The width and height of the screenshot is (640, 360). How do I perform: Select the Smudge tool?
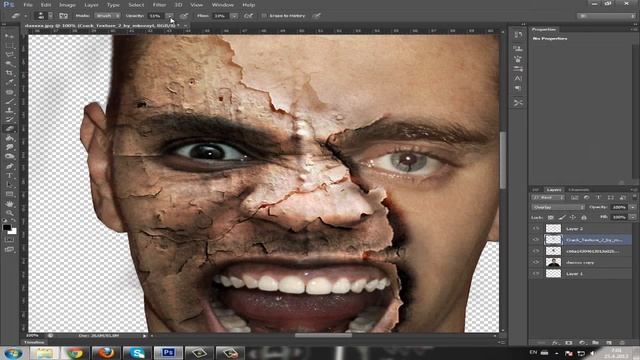tap(9, 147)
